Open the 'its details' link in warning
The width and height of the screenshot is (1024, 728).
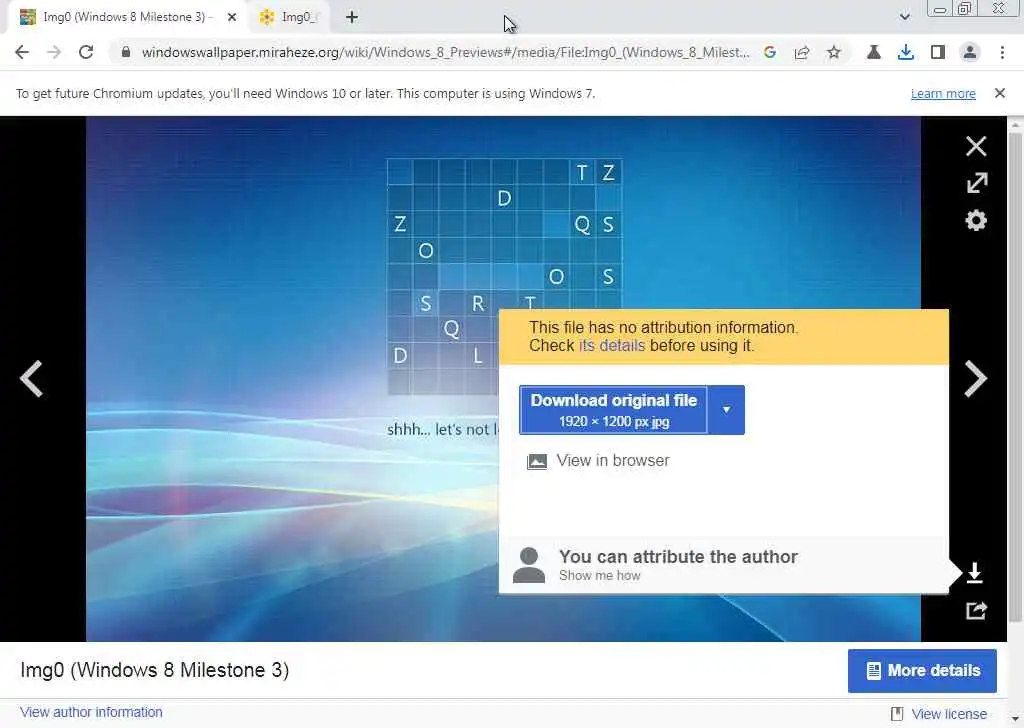coord(611,345)
